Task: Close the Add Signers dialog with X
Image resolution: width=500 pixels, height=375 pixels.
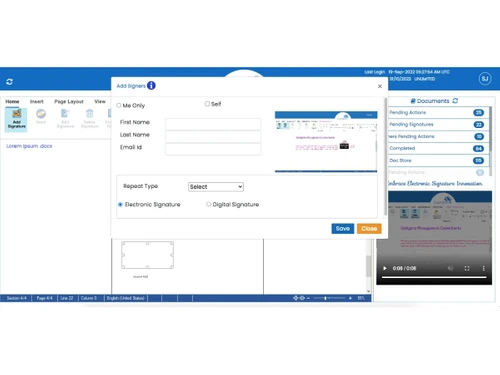Action: (380, 86)
